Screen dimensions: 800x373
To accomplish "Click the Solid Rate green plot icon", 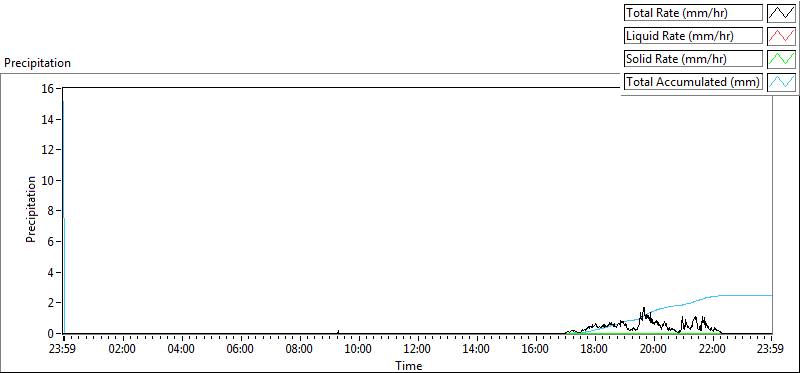I will pos(782,59).
